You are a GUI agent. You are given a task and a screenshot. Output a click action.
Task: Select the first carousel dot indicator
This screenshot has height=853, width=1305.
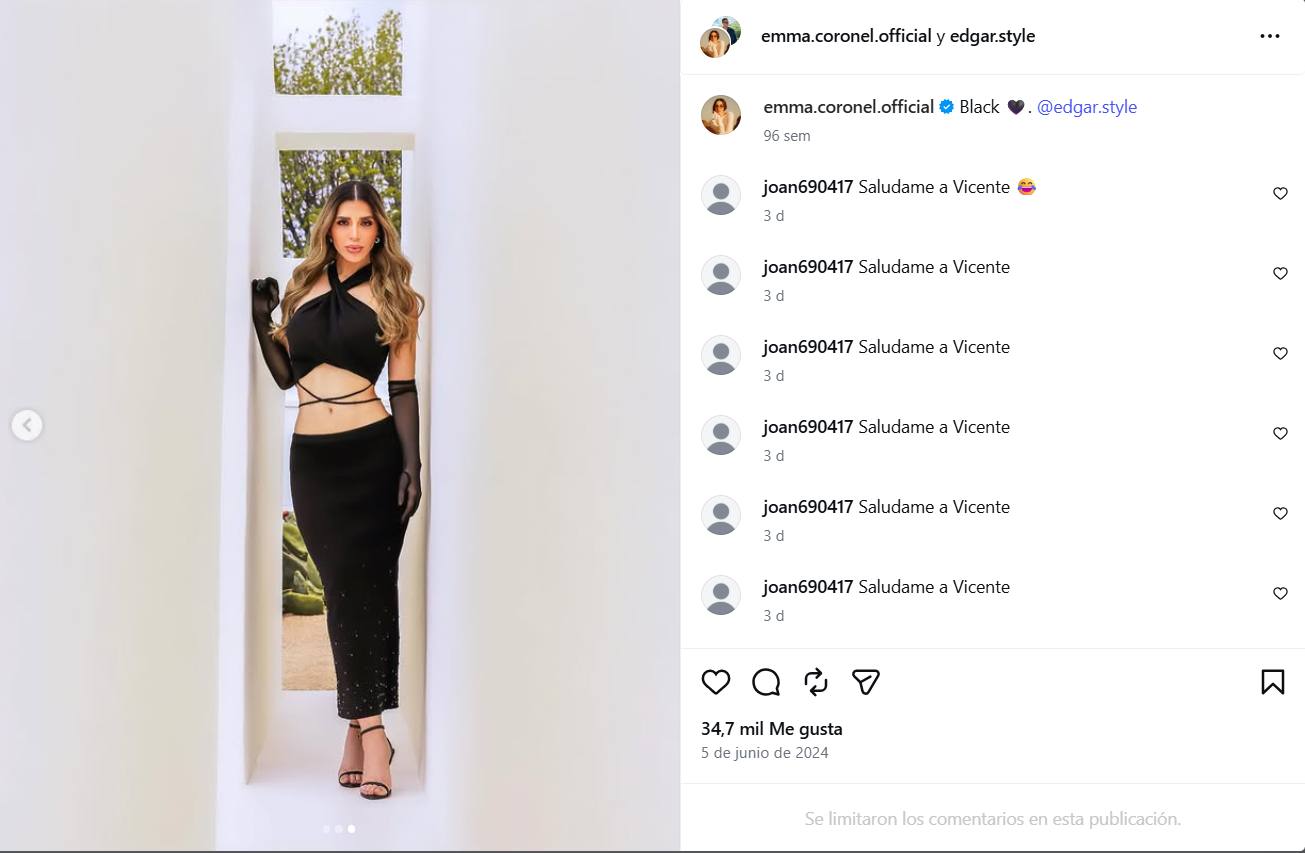click(x=326, y=829)
